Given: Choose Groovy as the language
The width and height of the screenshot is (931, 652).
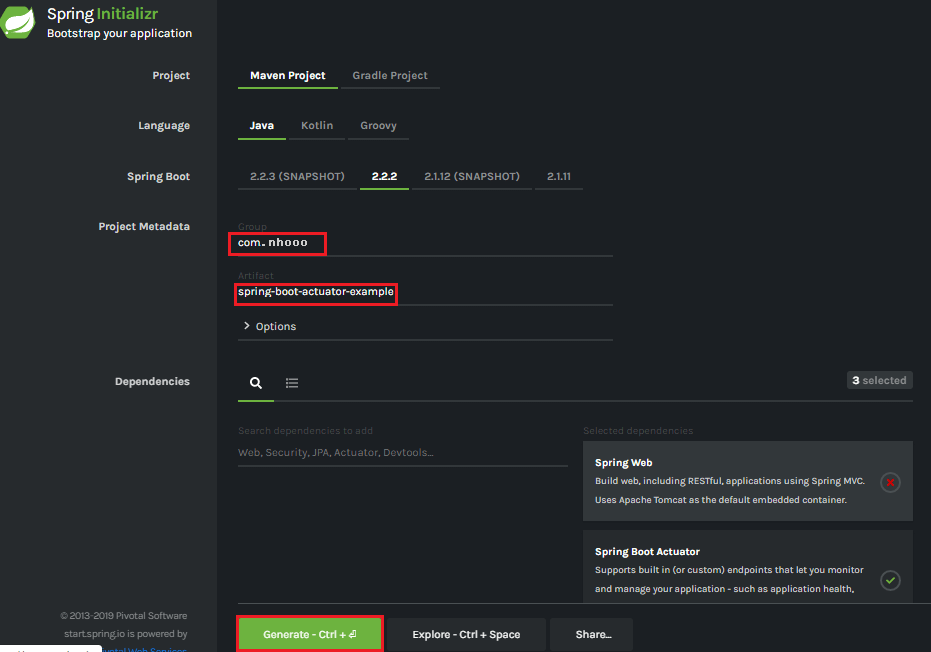Looking at the screenshot, I should [378, 125].
